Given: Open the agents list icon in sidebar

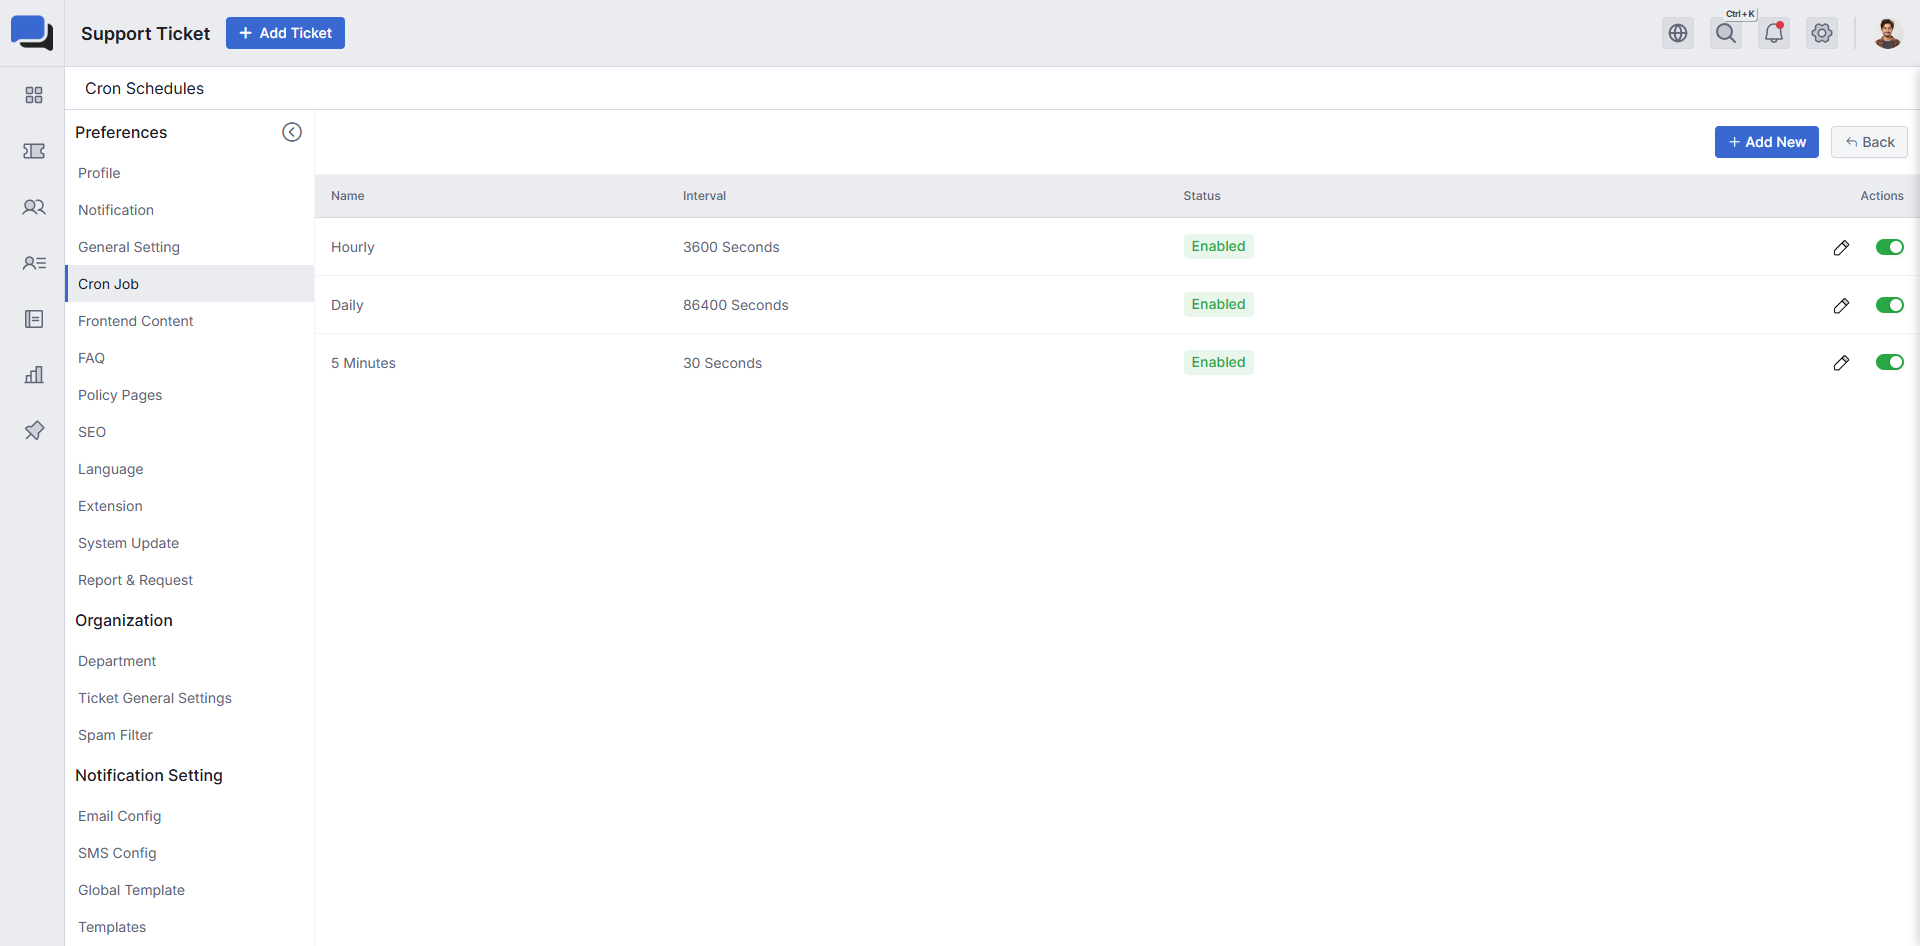Looking at the screenshot, I should point(34,263).
